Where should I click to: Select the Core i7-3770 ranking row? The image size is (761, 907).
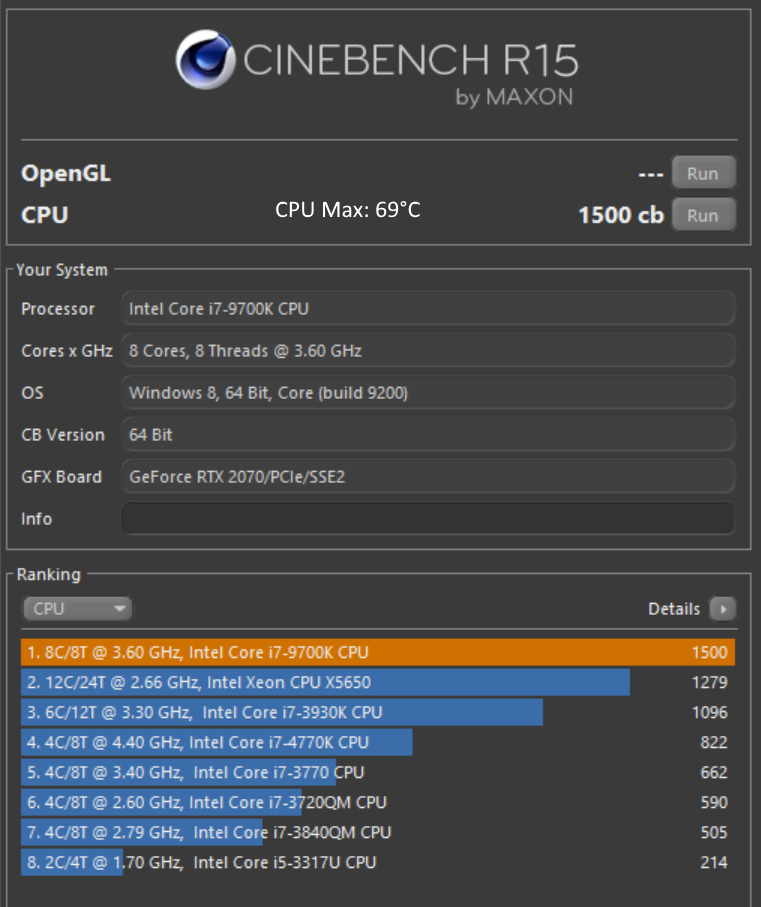pyautogui.click(x=377, y=772)
